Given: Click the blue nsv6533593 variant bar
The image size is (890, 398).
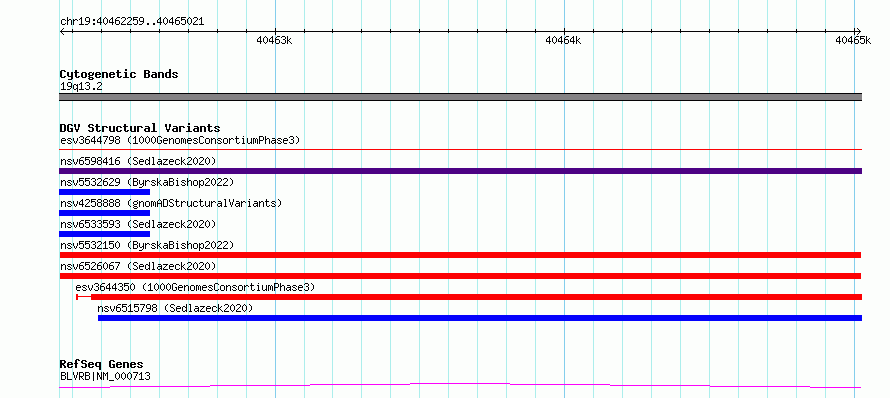Looking at the screenshot, I should (x=104, y=234).
